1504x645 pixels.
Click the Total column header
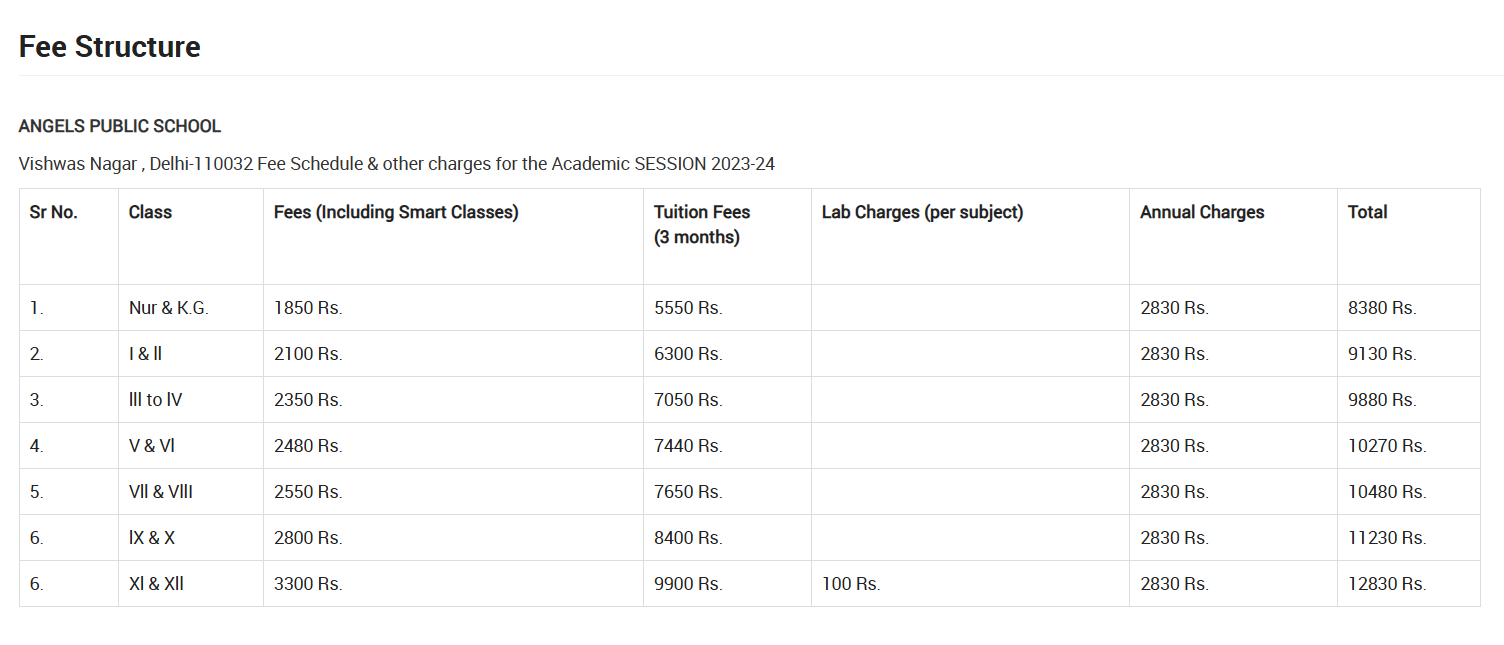pos(1367,212)
